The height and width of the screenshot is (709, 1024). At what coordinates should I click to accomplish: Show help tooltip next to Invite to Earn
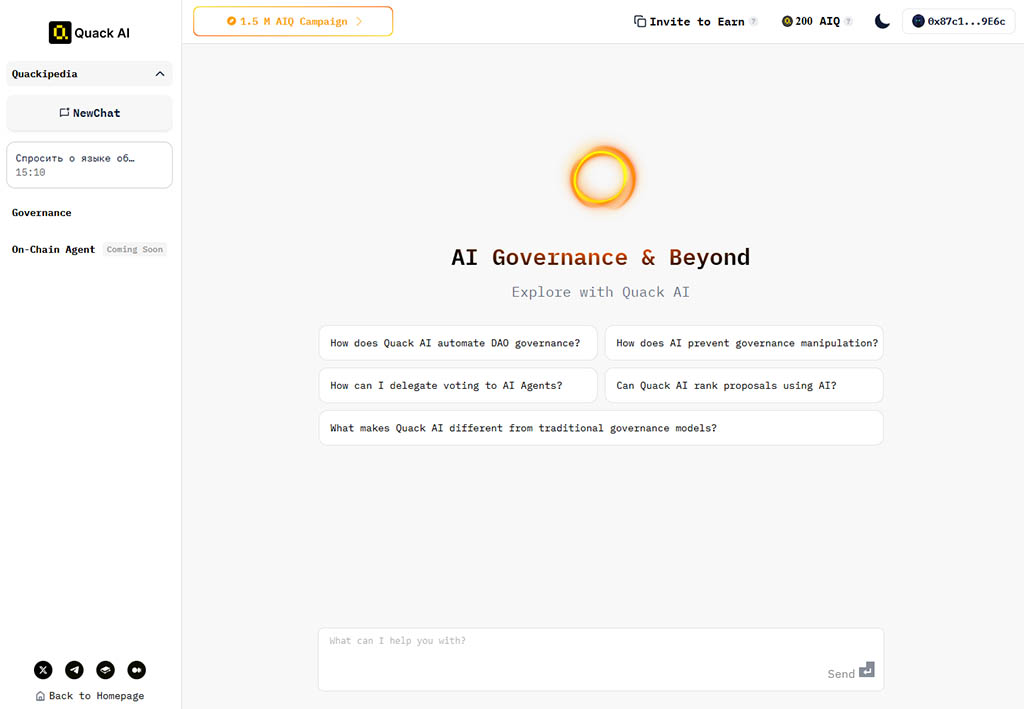[x=754, y=22]
